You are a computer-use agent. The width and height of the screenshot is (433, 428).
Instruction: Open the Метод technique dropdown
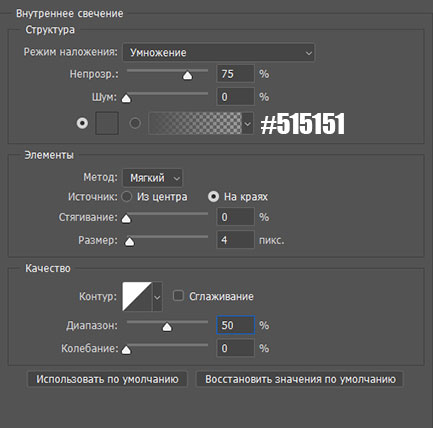click(153, 178)
